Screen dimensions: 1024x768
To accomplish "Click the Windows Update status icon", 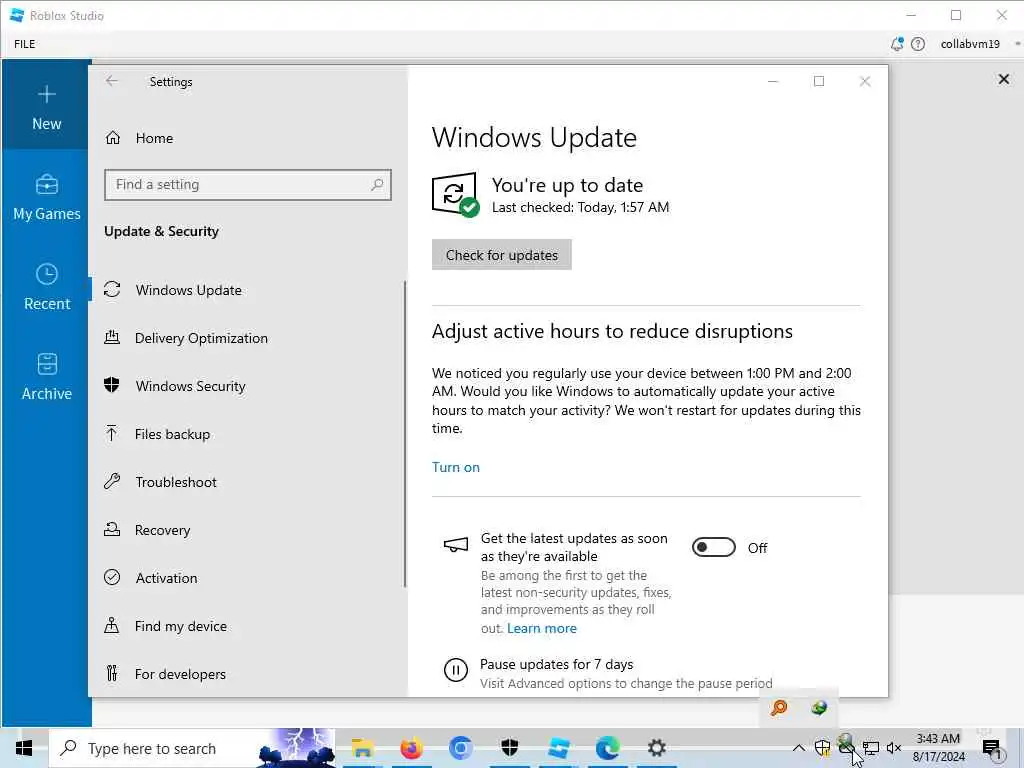I will click(455, 194).
